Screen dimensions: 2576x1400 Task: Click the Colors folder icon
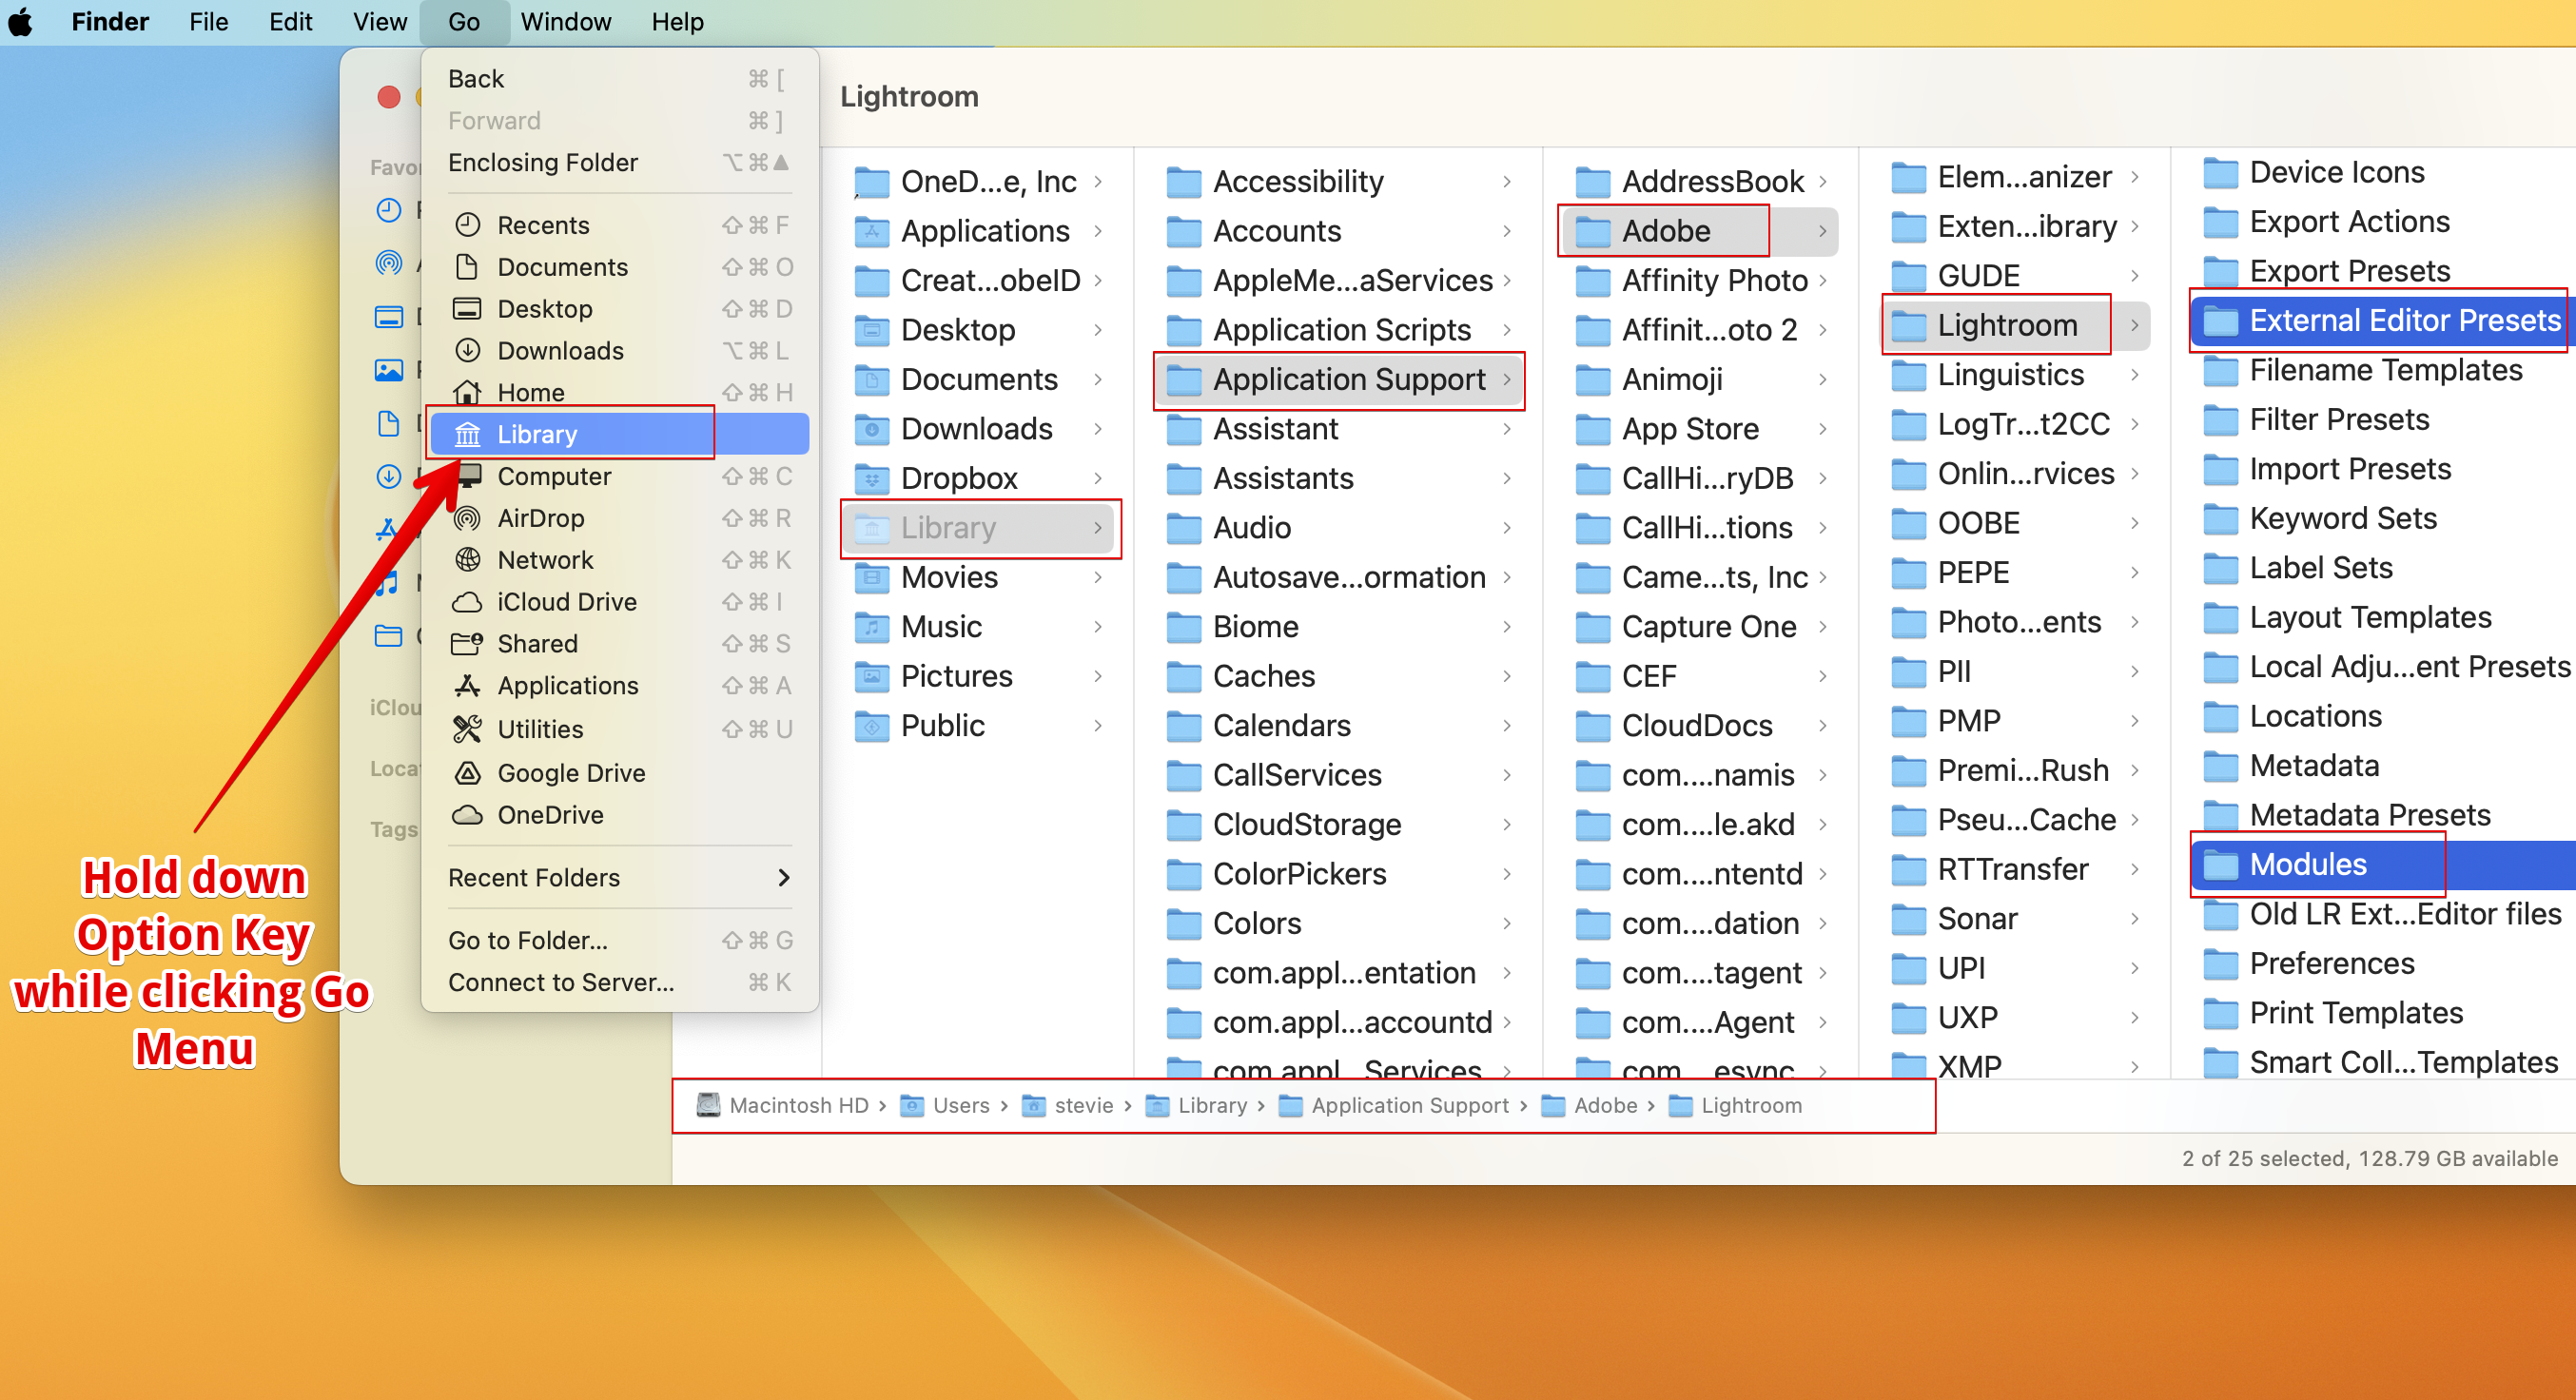(x=1183, y=923)
